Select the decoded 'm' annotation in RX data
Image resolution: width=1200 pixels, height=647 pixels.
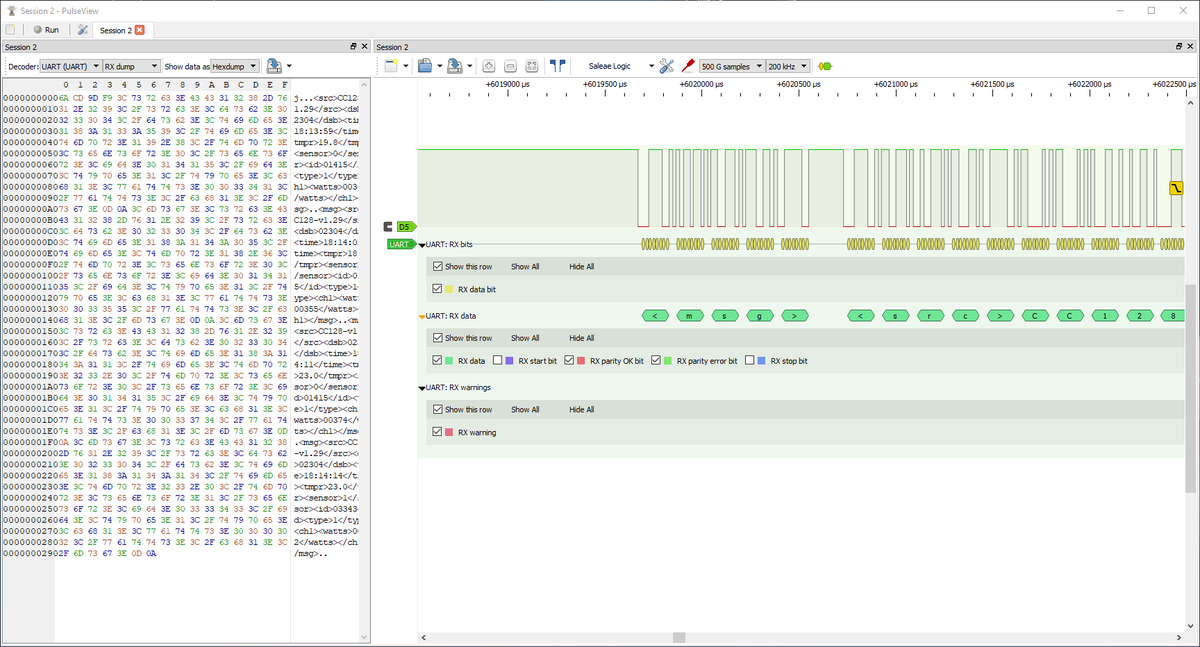click(x=690, y=316)
